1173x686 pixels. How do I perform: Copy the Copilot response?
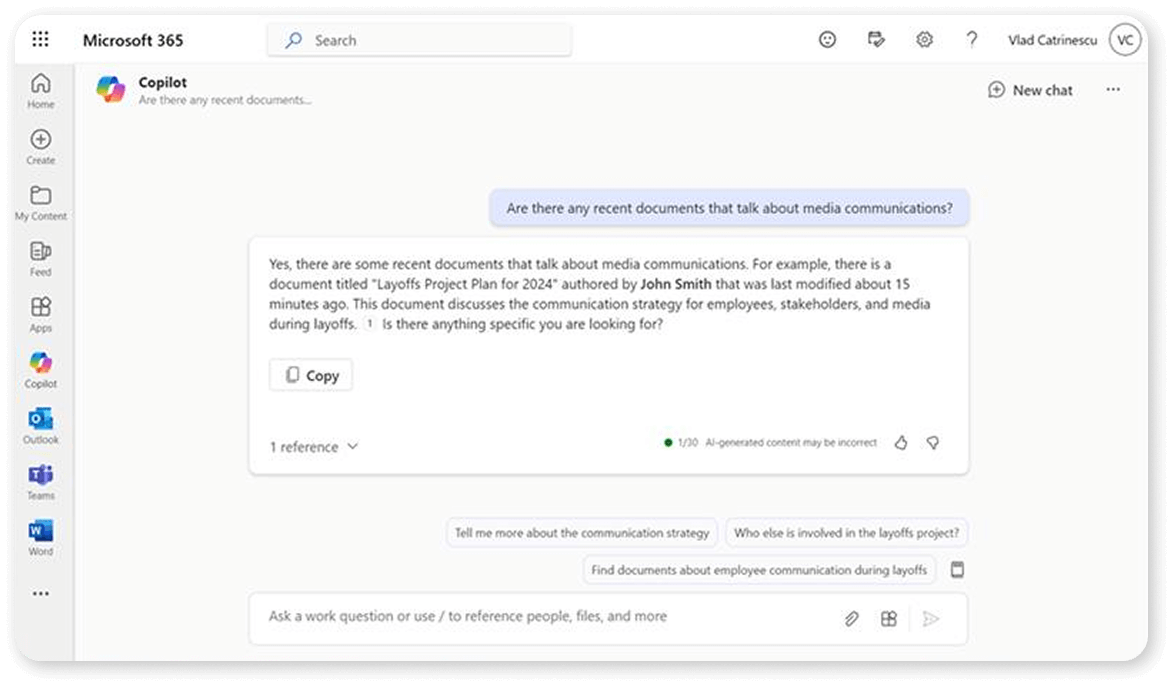click(x=311, y=375)
